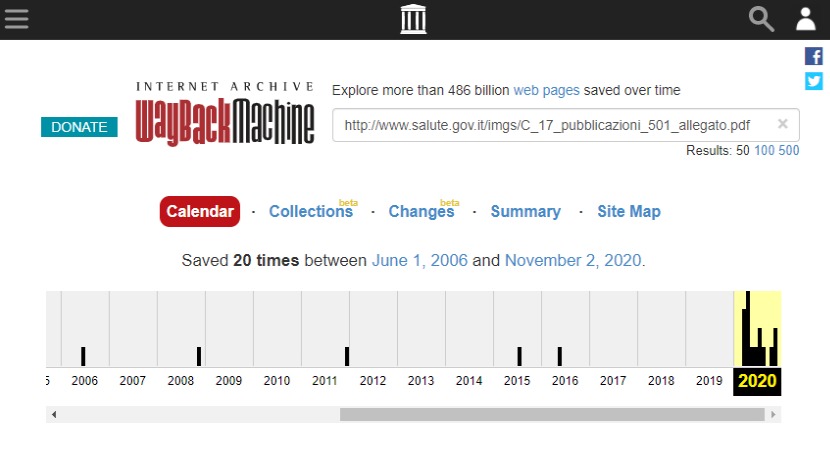830x469 pixels.
Task: Open the Summary tab
Action: 526,211
